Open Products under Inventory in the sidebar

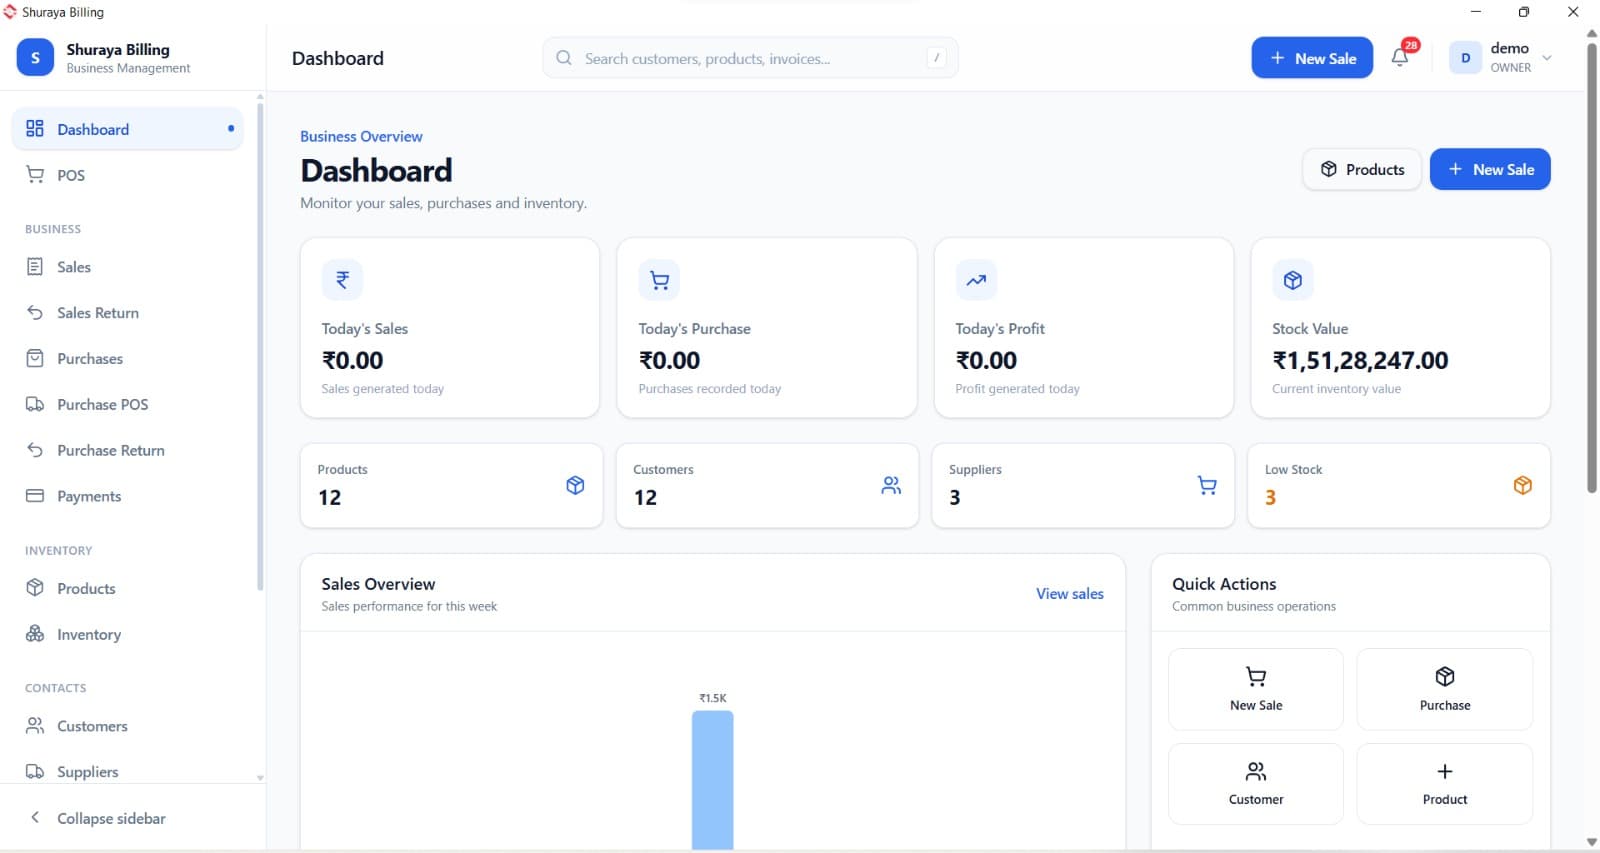click(x=127, y=589)
